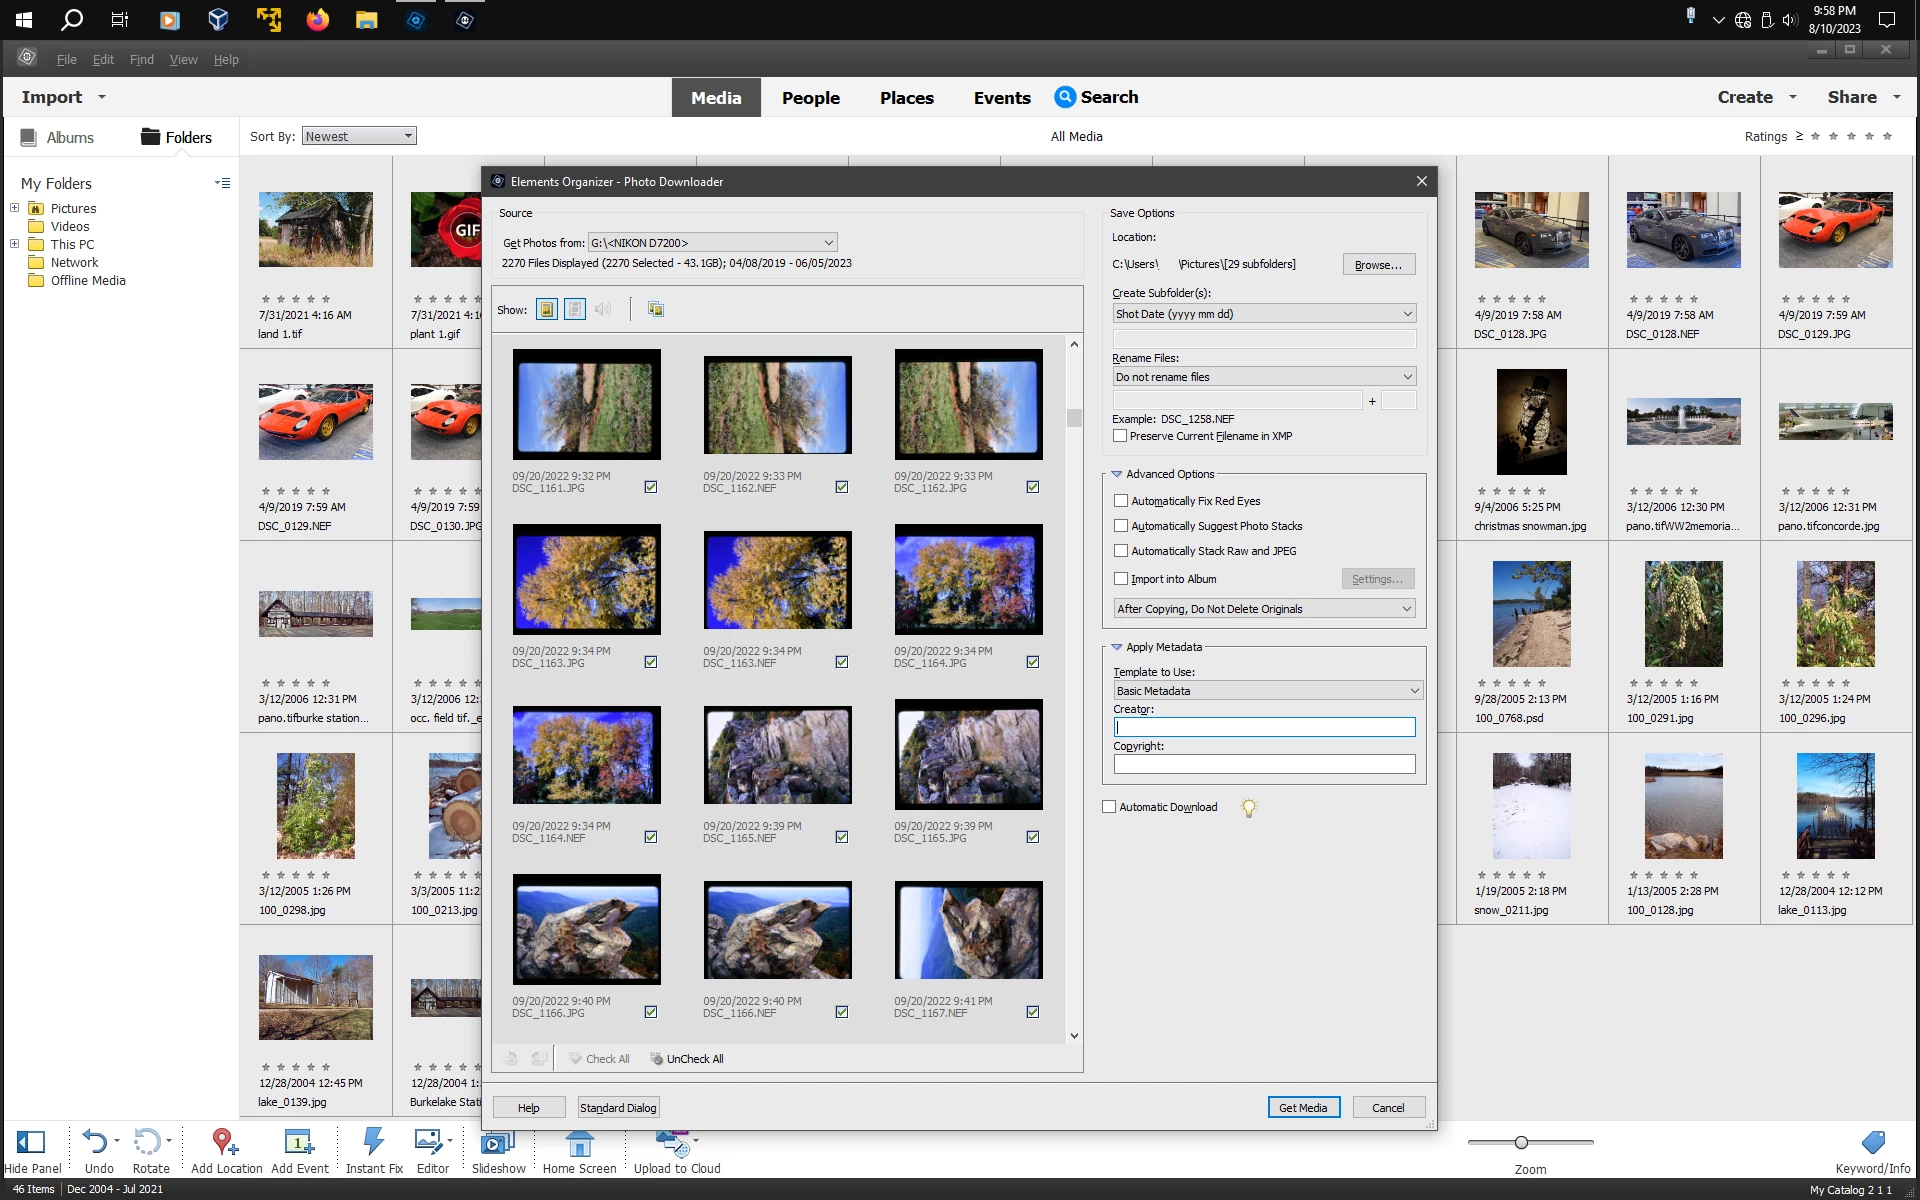
Task: Open the Find menu
Action: (141, 60)
